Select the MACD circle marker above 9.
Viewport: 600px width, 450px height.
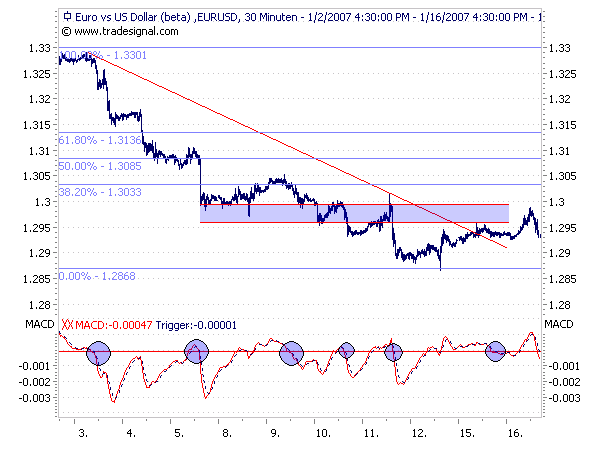tap(292, 352)
